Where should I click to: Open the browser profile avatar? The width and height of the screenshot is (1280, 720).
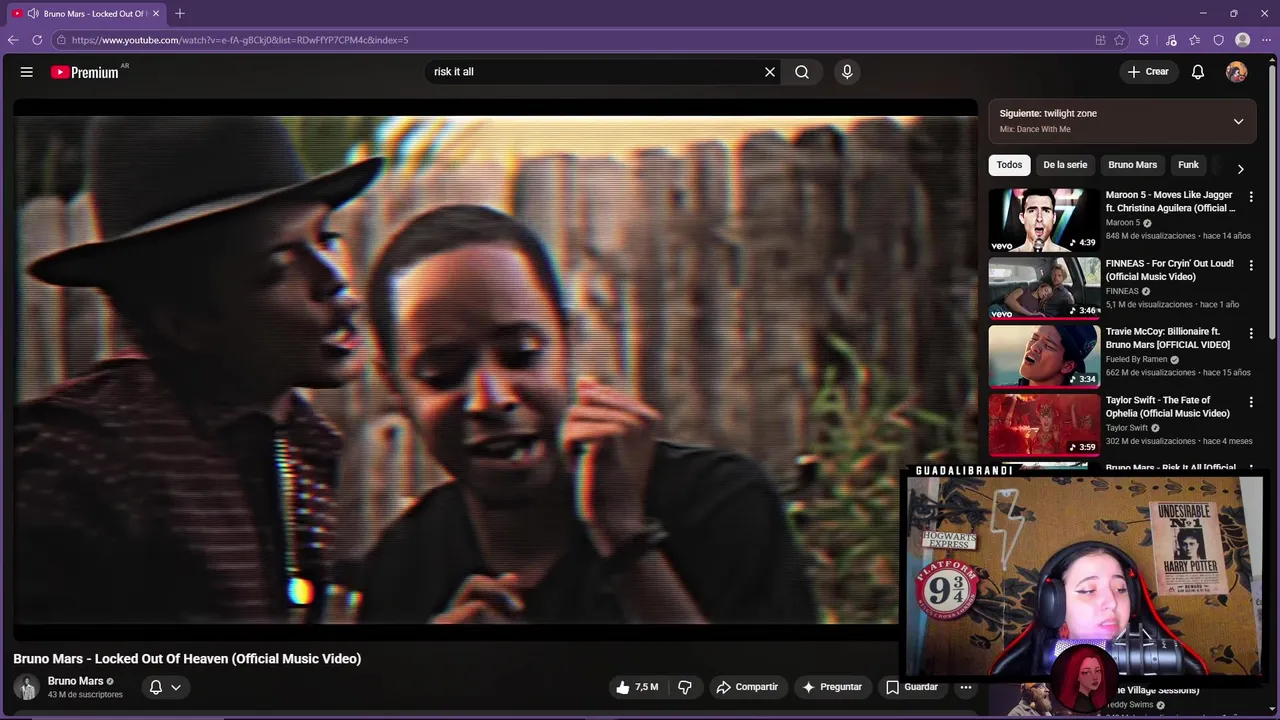[x=1243, y=40]
